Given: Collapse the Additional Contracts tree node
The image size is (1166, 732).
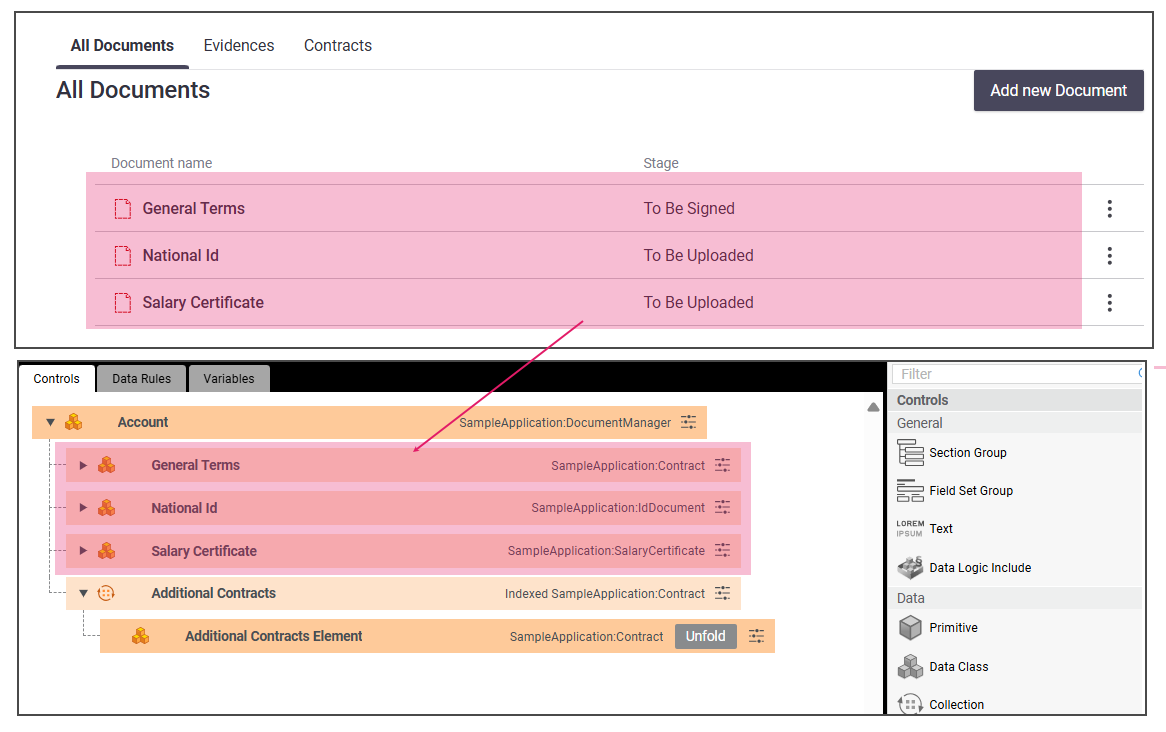Looking at the screenshot, I should click(x=83, y=594).
